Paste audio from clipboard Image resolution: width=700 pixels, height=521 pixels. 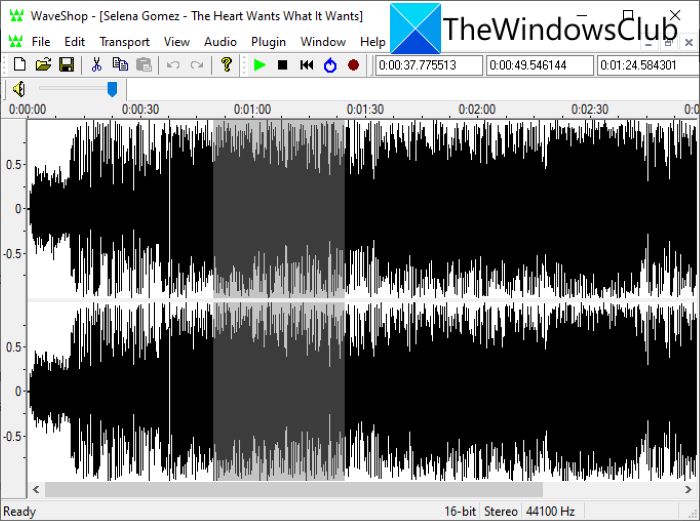point(144,65)
